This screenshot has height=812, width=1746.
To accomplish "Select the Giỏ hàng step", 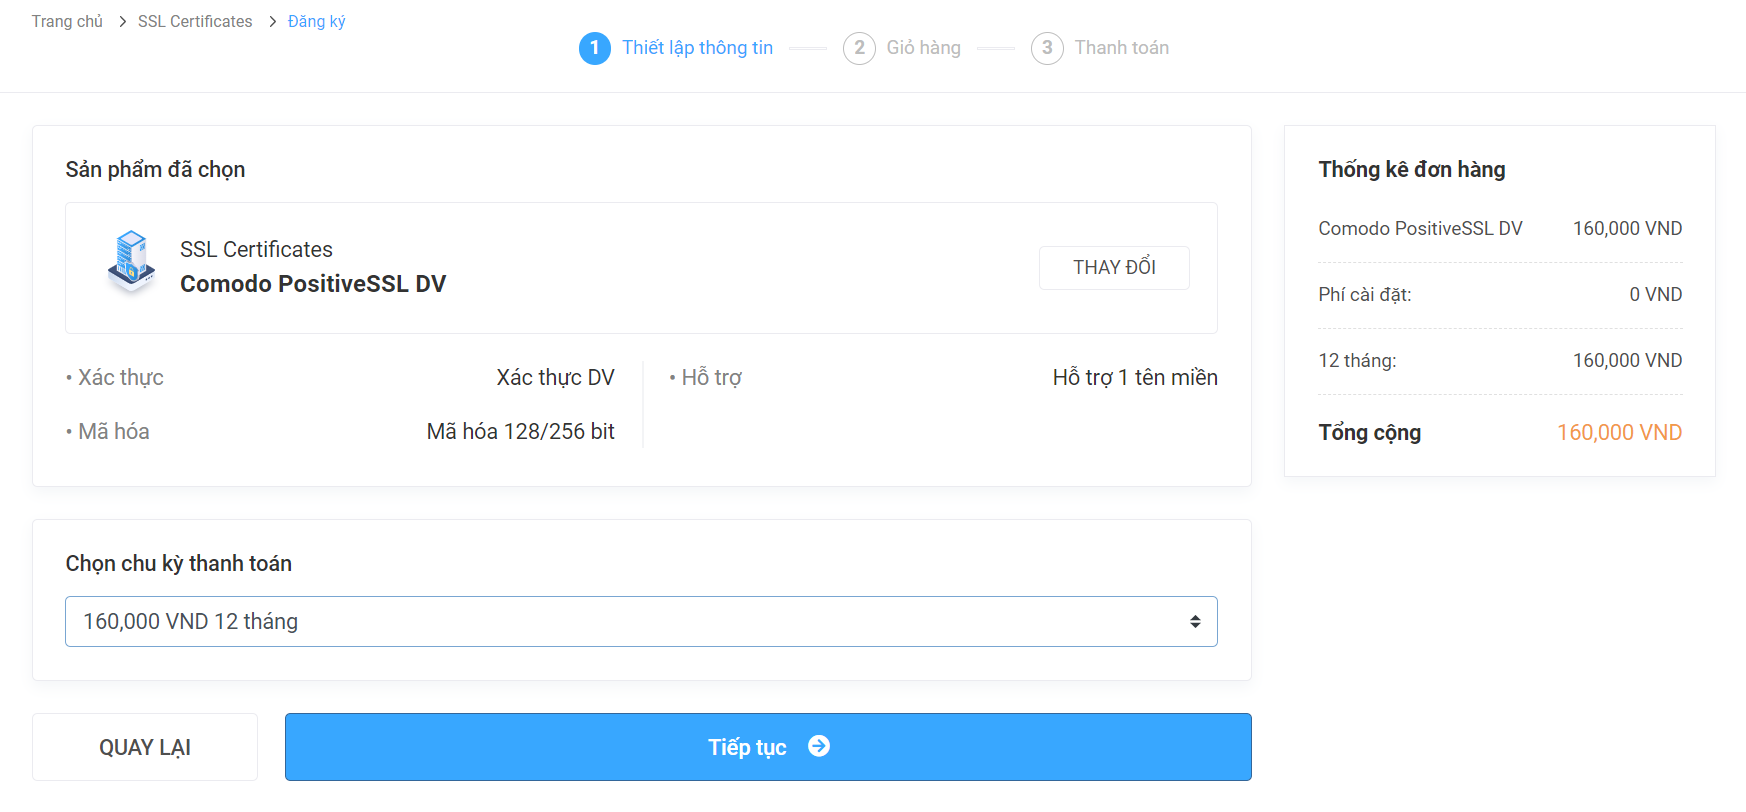I will tap(923, 48).
